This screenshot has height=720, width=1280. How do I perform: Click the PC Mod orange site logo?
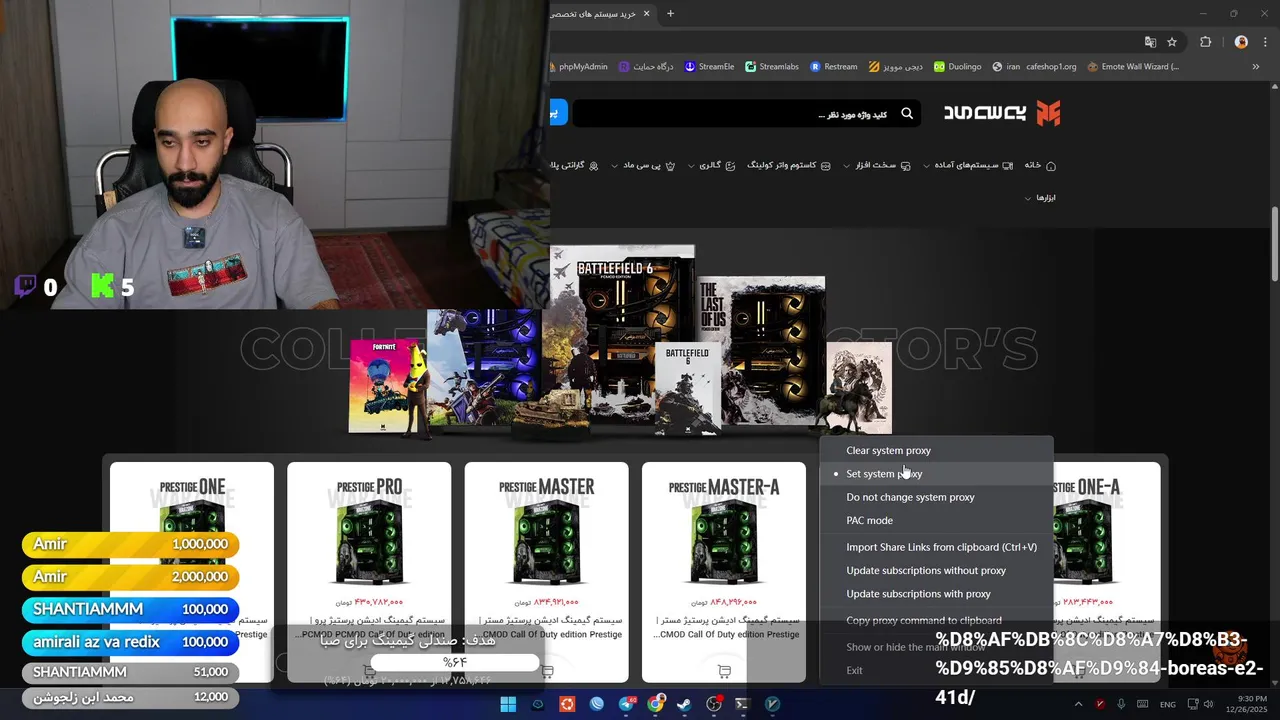pyautogui.click(x=1047, y=113)
